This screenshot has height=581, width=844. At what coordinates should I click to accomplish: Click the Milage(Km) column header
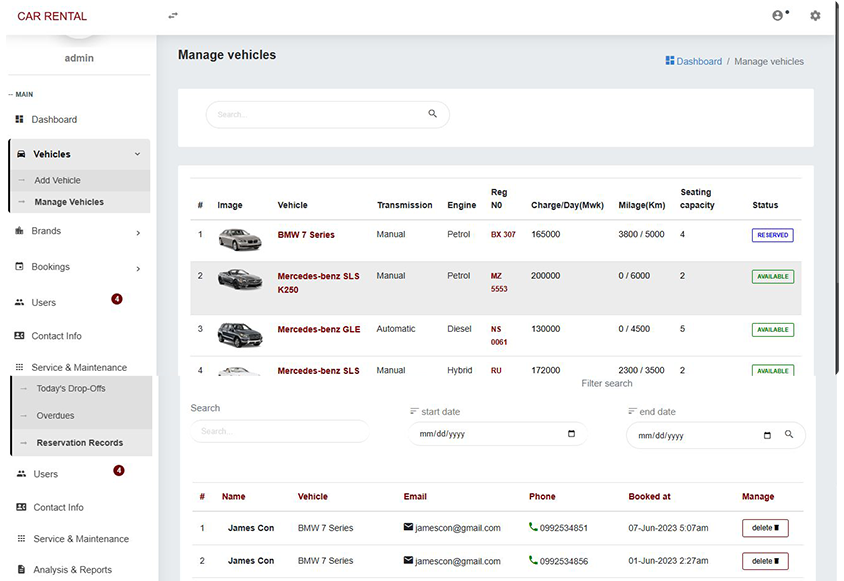pyautogui.click(x=642, y=205)
